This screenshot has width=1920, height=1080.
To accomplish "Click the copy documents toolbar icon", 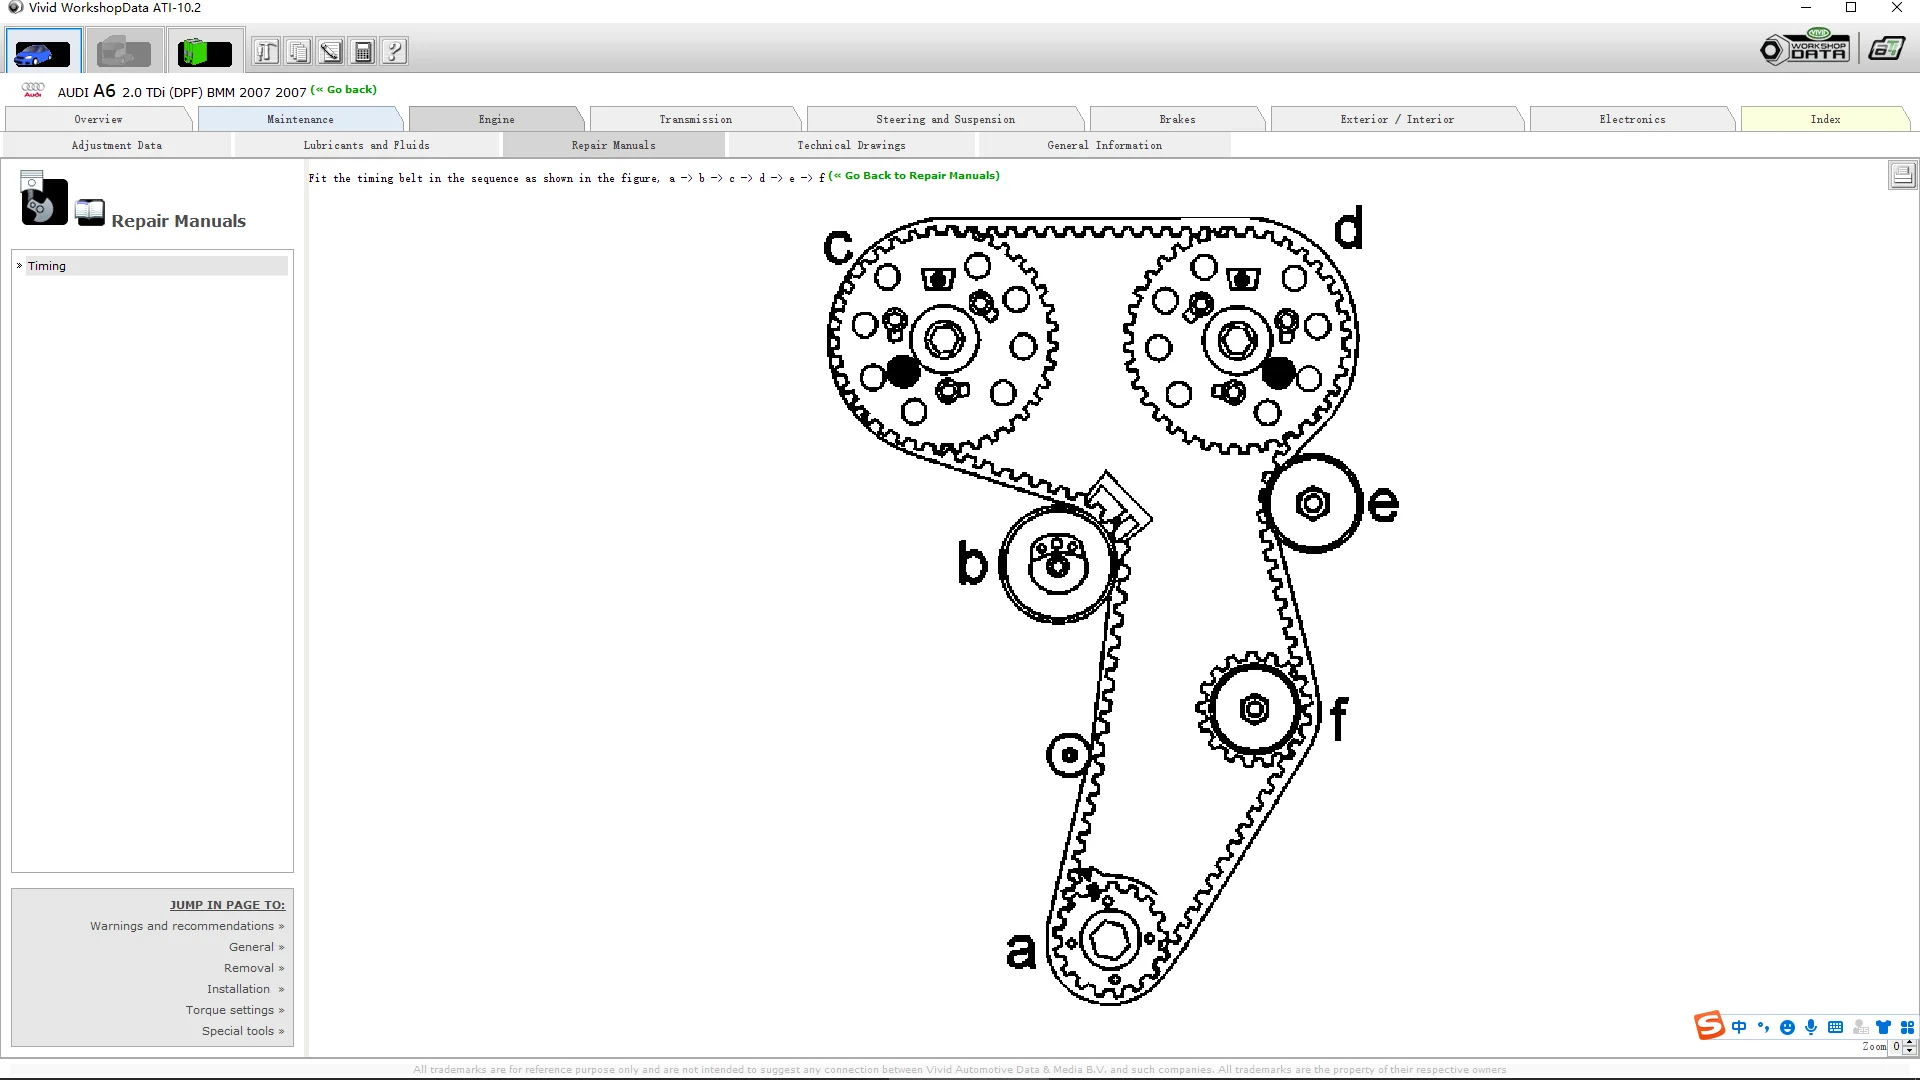I will coord(298,52).
